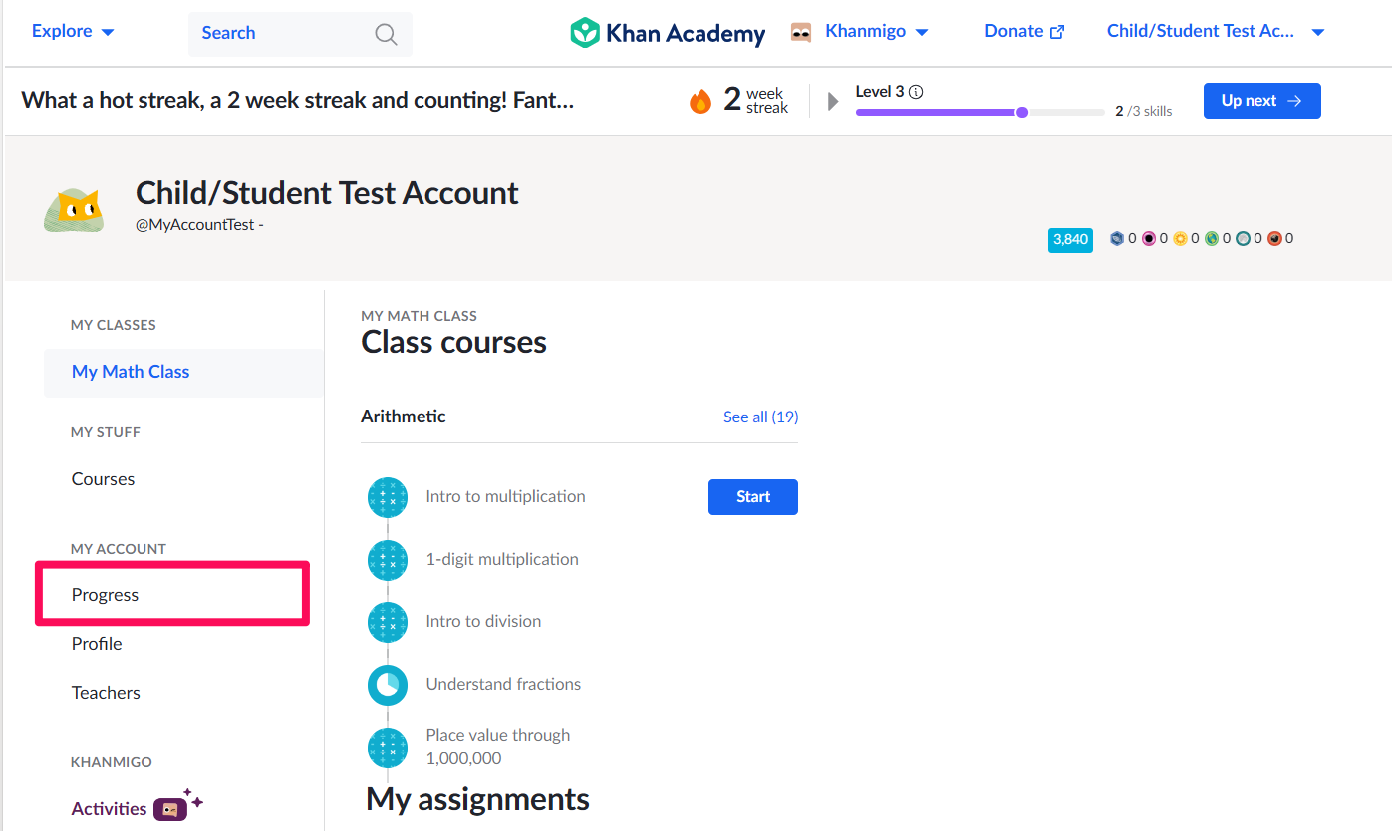This screenshot has width=1392, height=831.
Task: Click the owl profile avatar
Action: pos(74,209)
